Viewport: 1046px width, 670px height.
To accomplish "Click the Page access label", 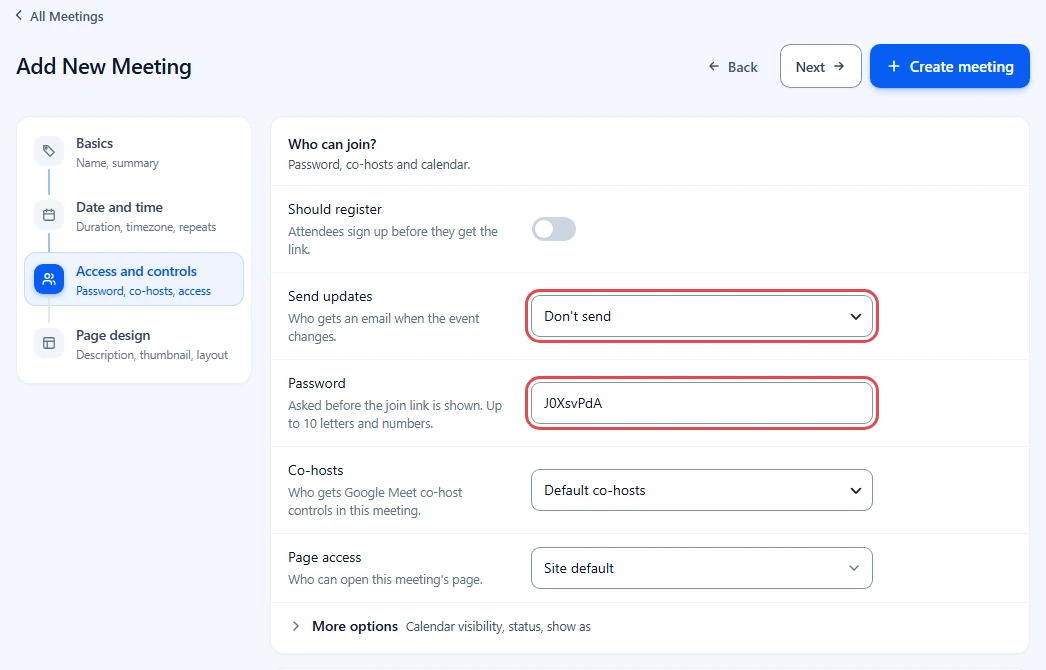I will pyautogui.click(x=324, y=557).
